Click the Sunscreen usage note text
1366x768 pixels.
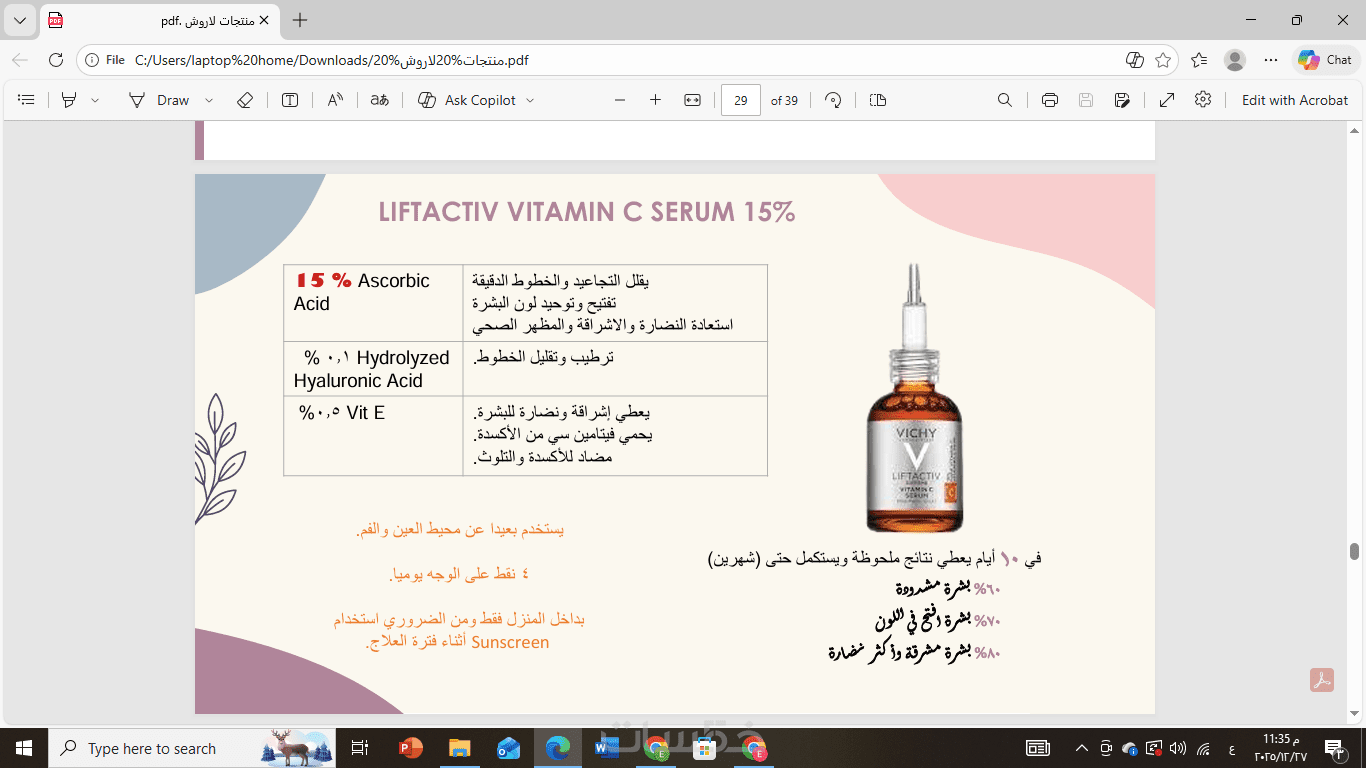tap(459, 631)
